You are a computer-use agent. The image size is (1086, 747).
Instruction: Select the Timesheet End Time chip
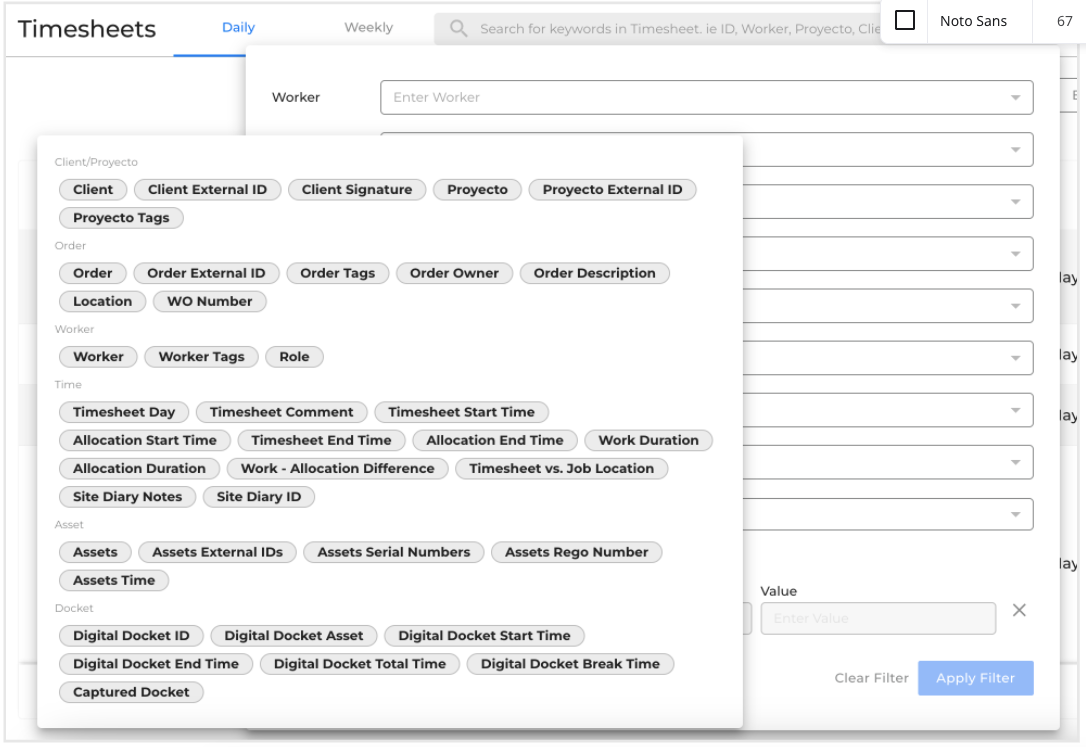point(321,441)
